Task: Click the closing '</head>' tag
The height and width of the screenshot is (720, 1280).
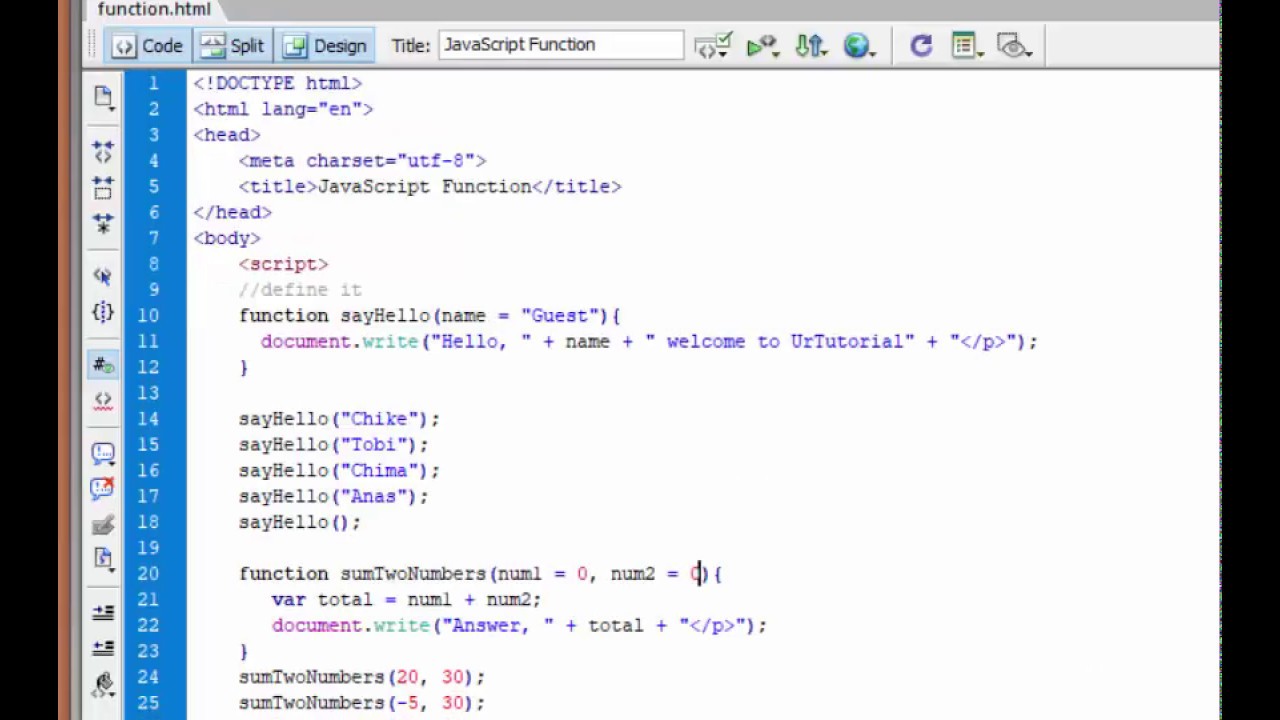Action: 232,212
